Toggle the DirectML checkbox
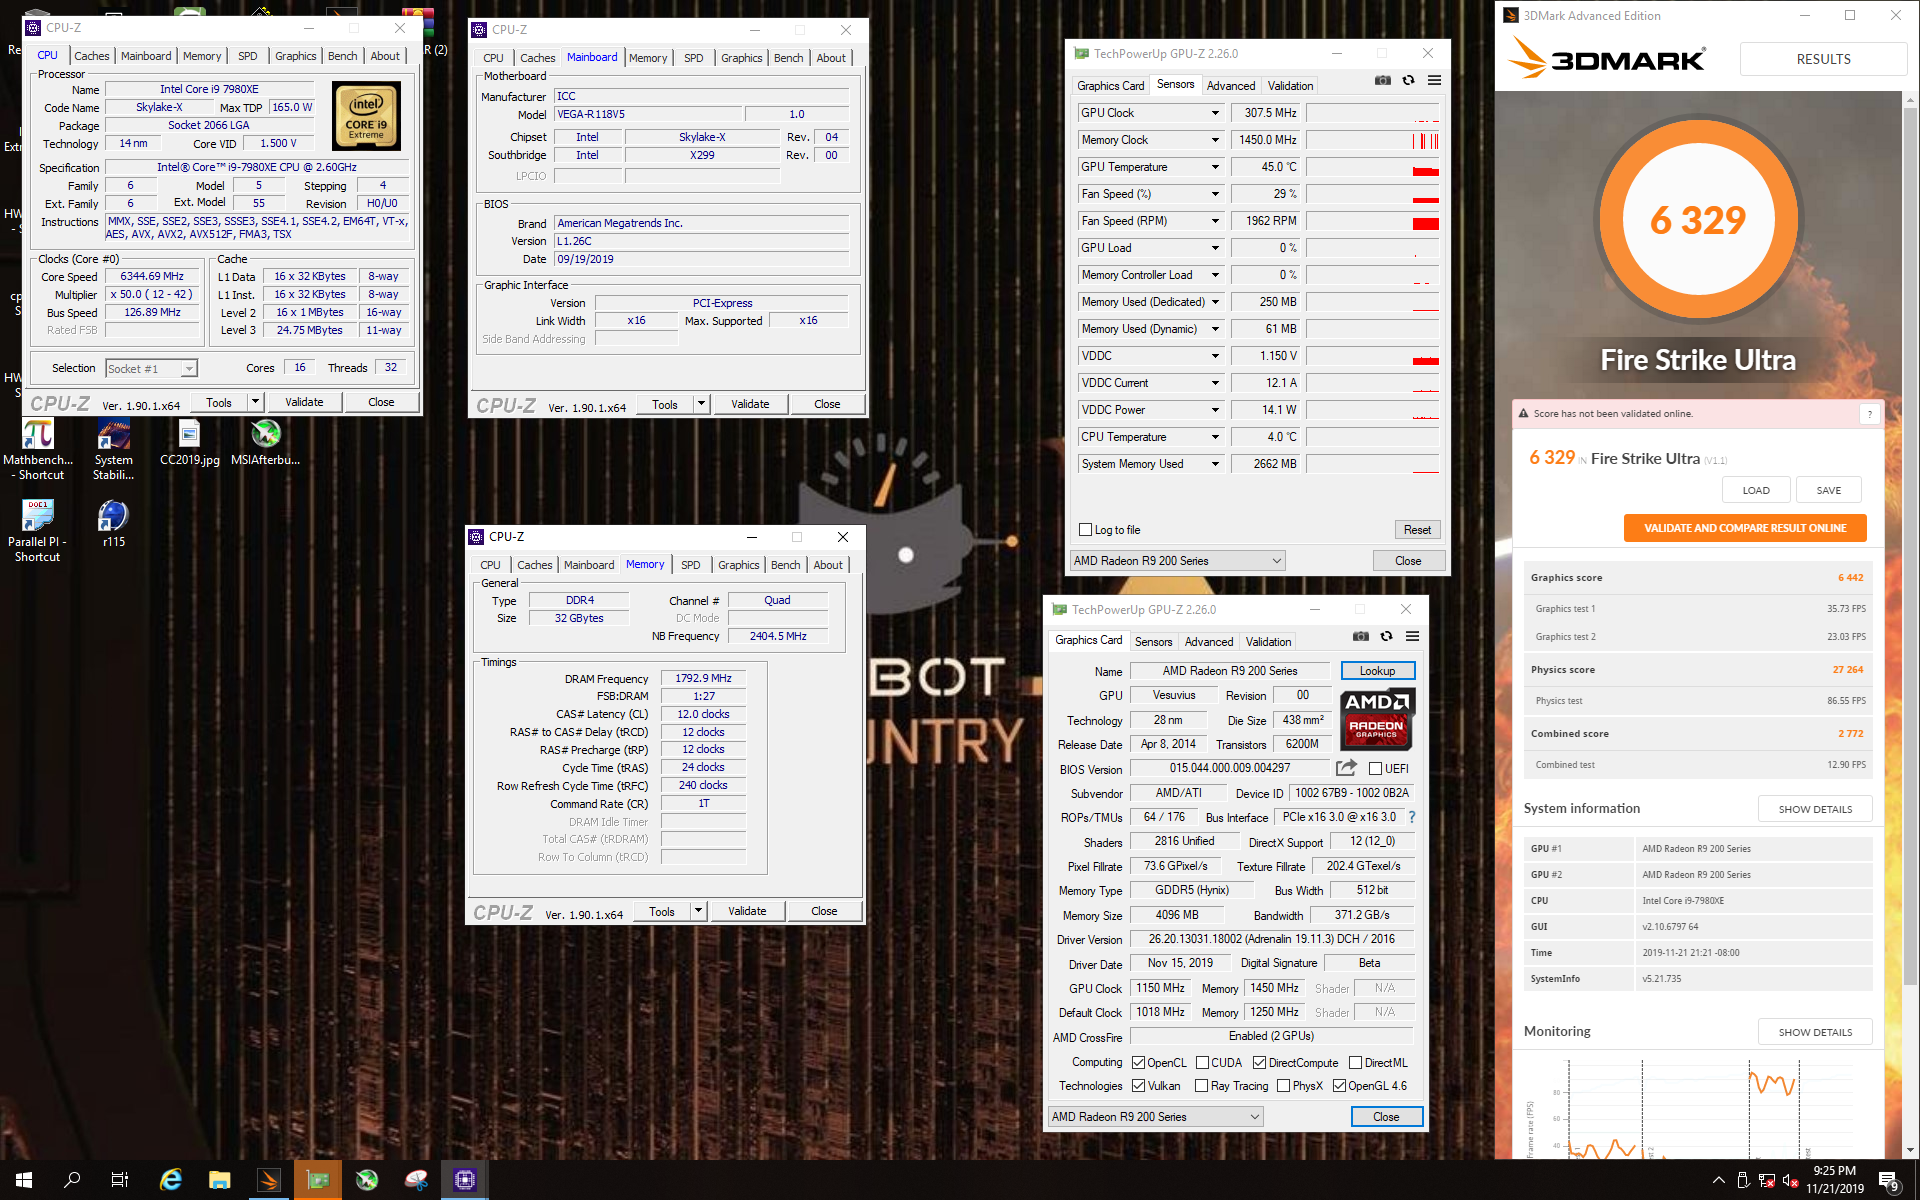Image resolution: width=1920 pixels, height=1200 pixels. (x=1355, y=1063)
